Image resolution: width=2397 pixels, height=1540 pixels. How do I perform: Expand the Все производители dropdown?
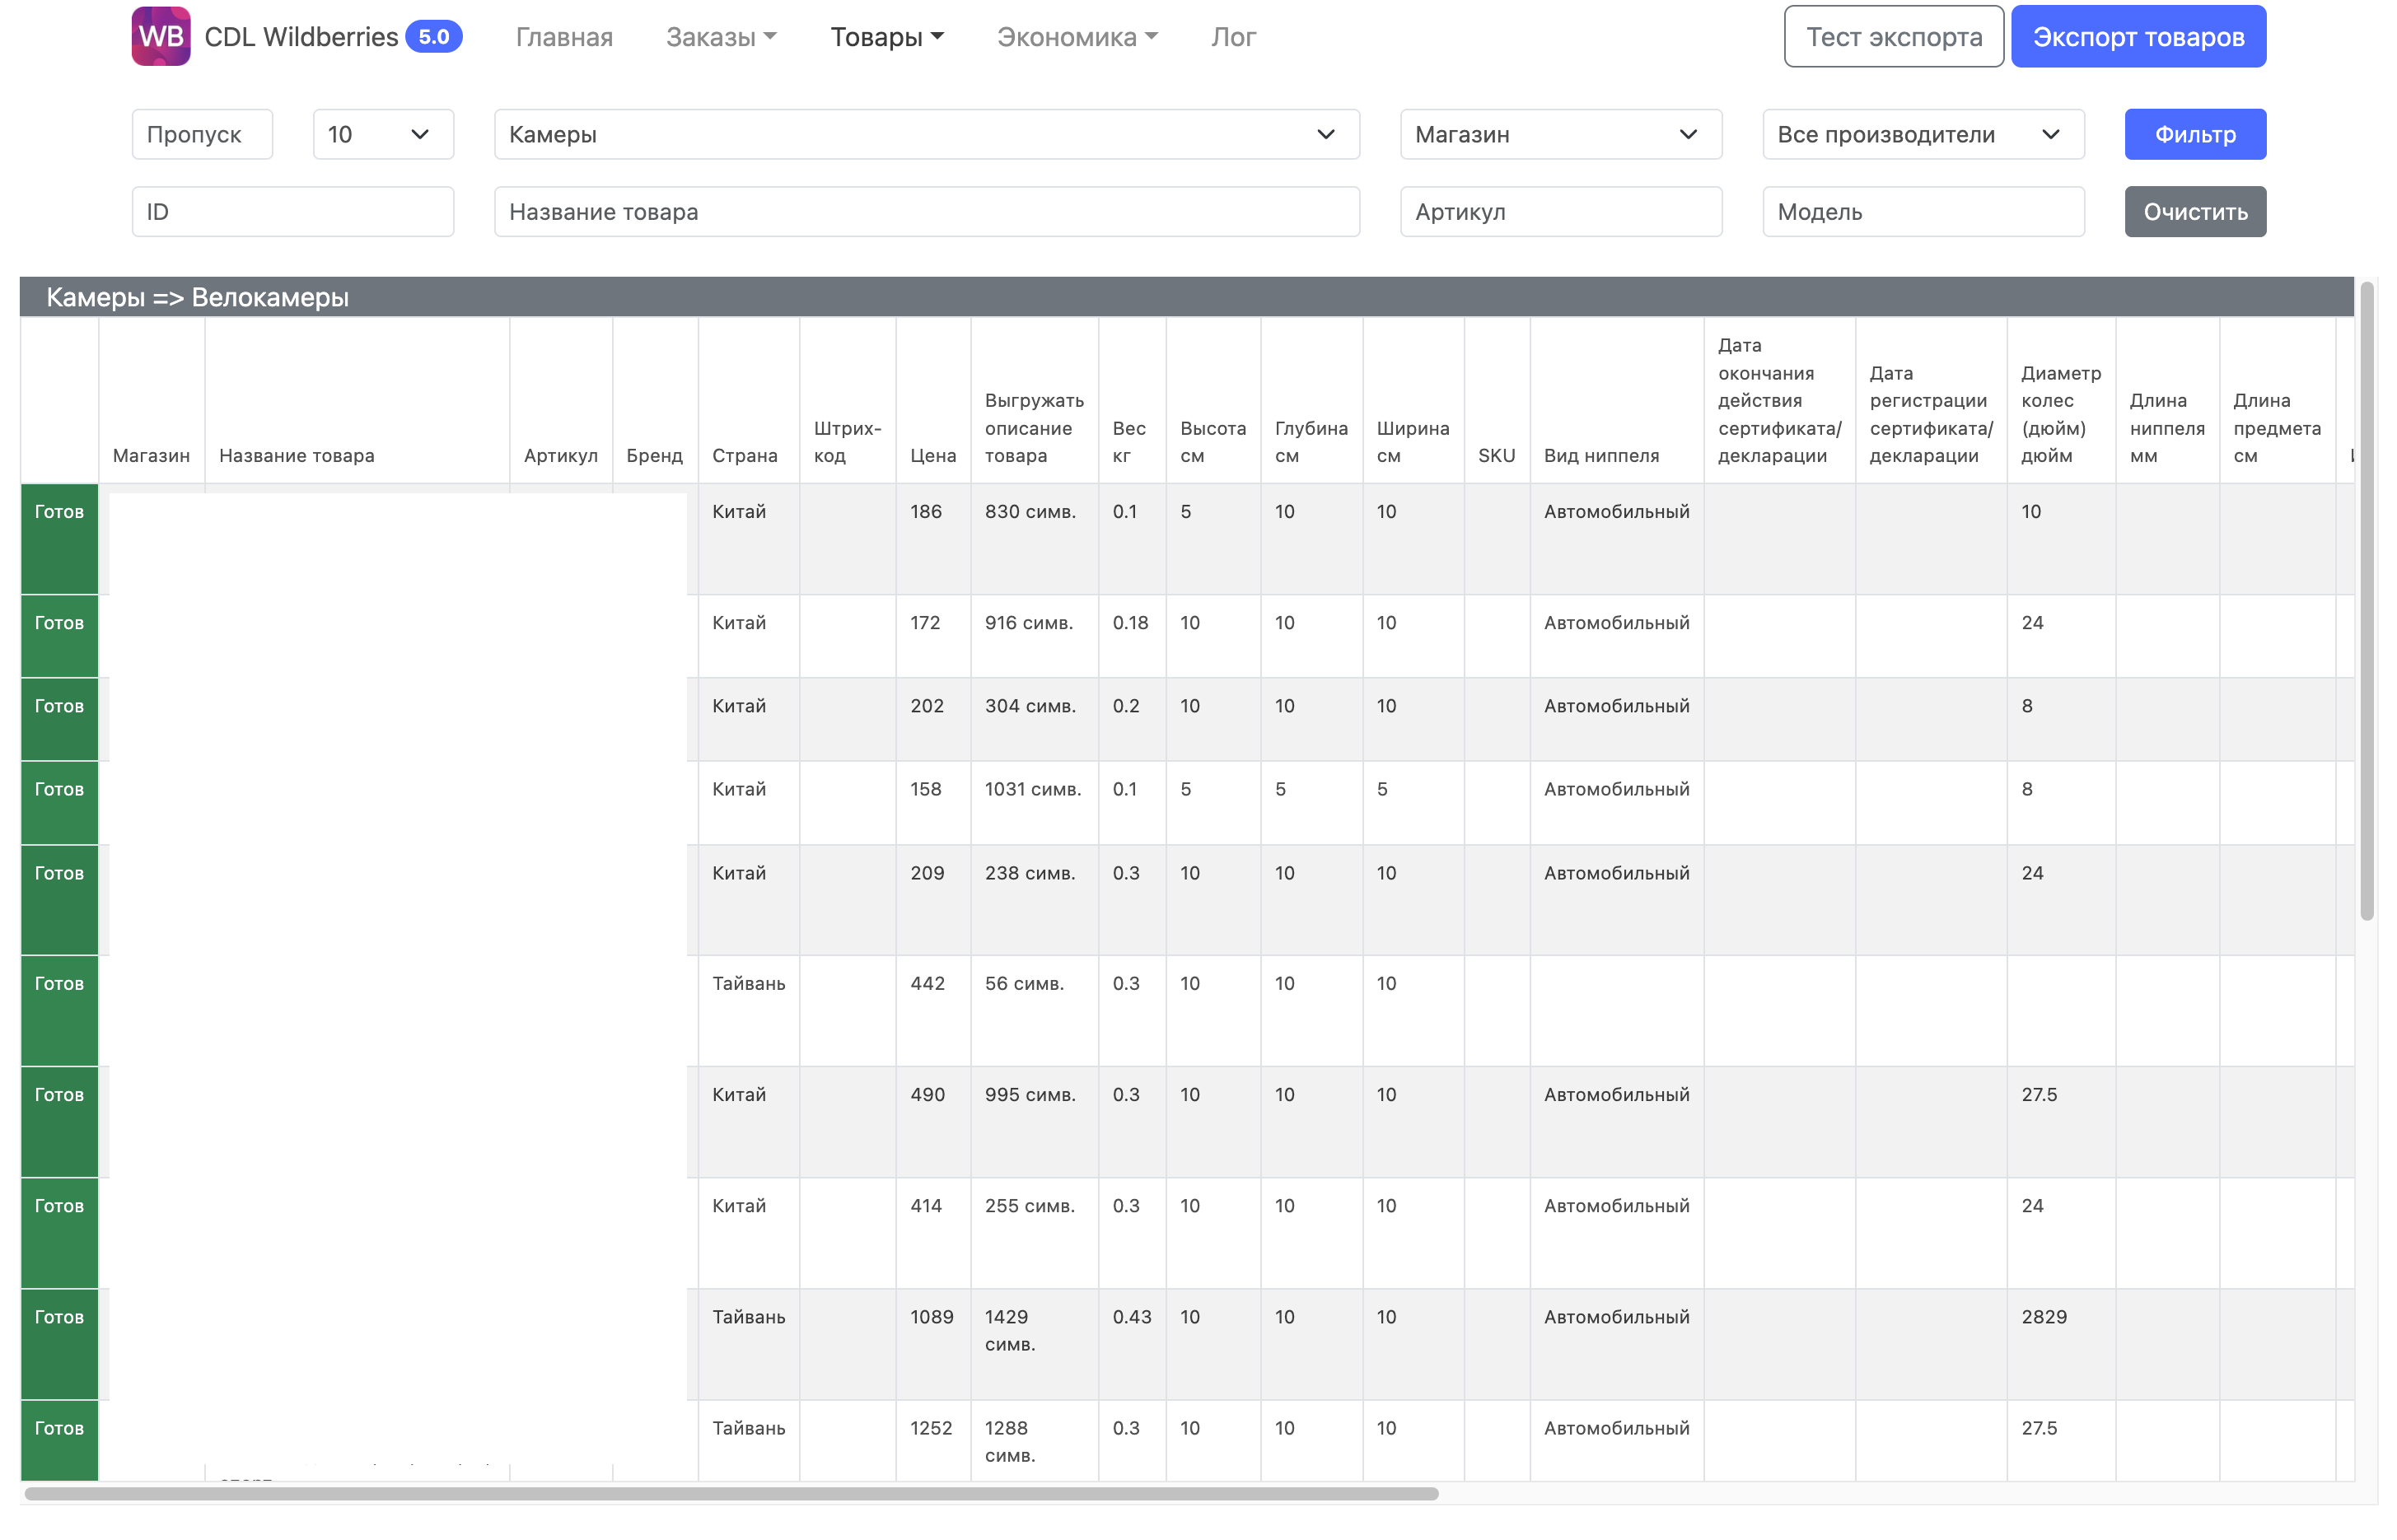(x=1923, y=134)
